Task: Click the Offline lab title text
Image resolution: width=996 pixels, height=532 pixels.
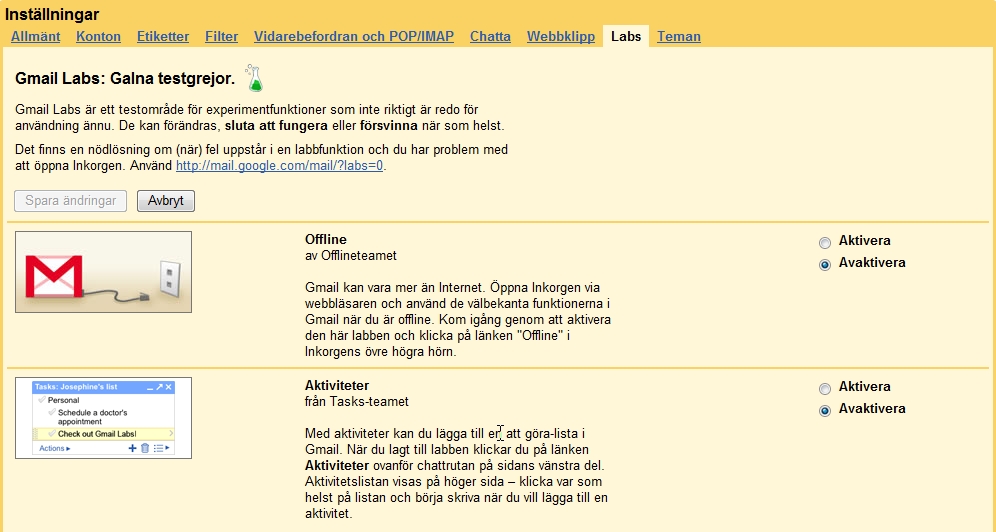Action: click(x=326, y=239)
